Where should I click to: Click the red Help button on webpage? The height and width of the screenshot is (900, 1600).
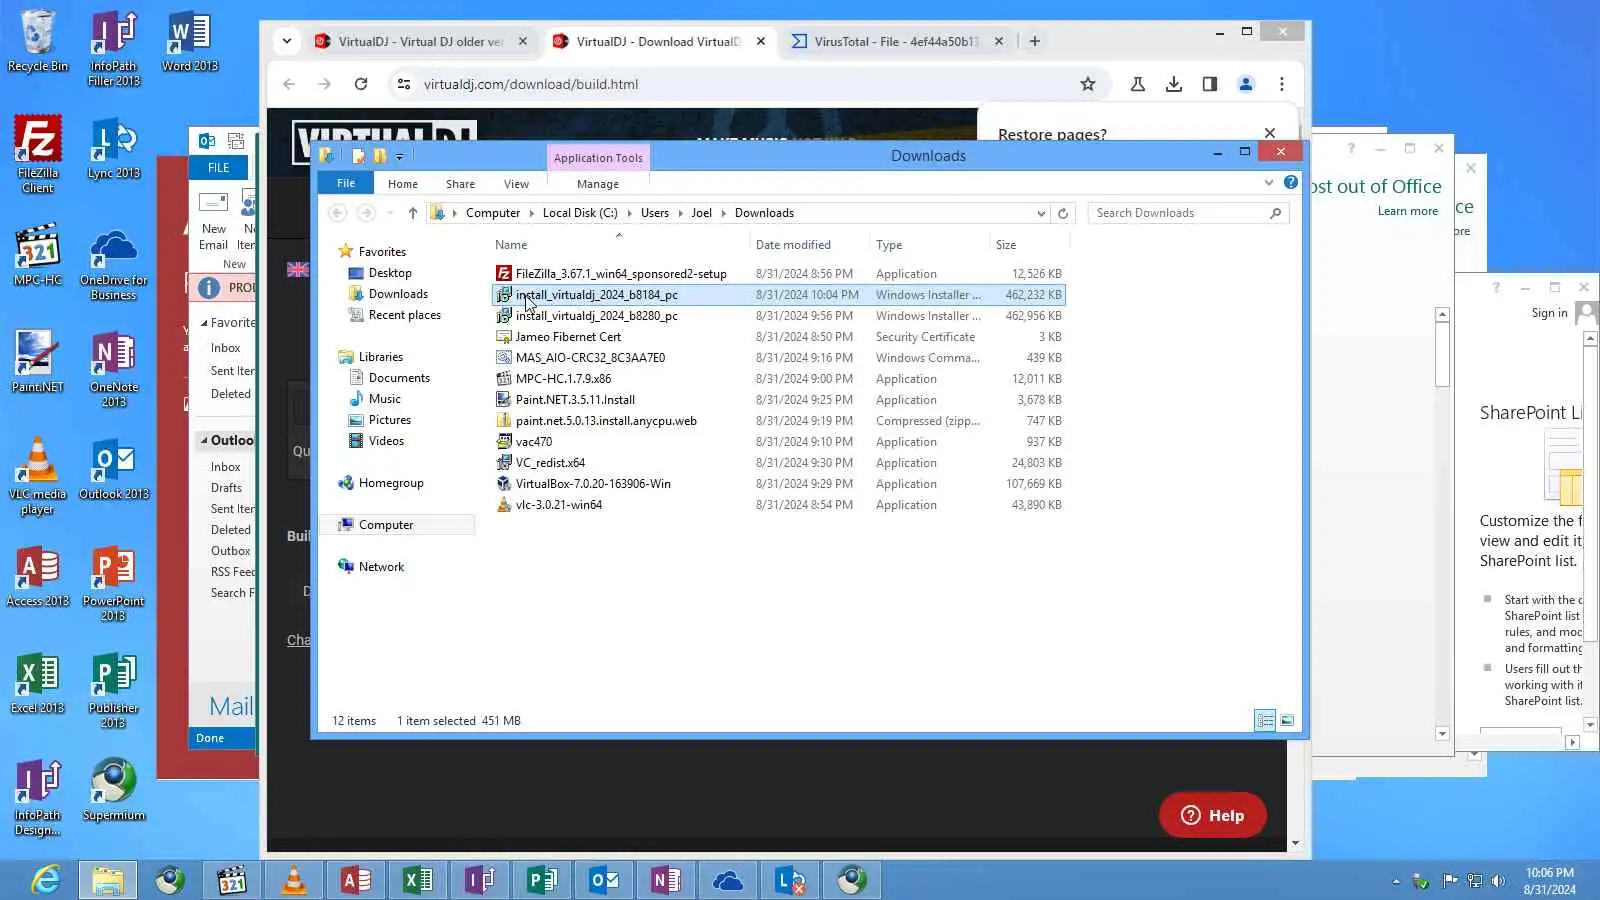coord(1213,815)
